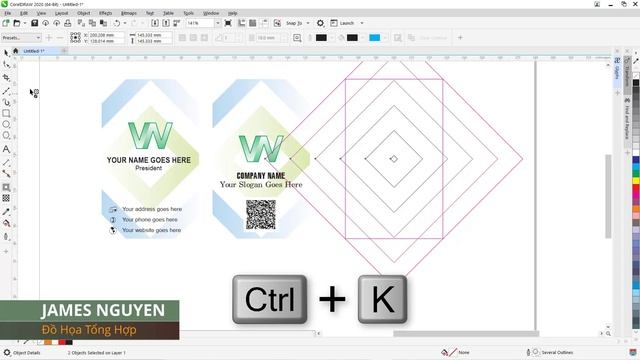Click the New document icon
Screen dimensions: 640x360
tap(6, 23)
